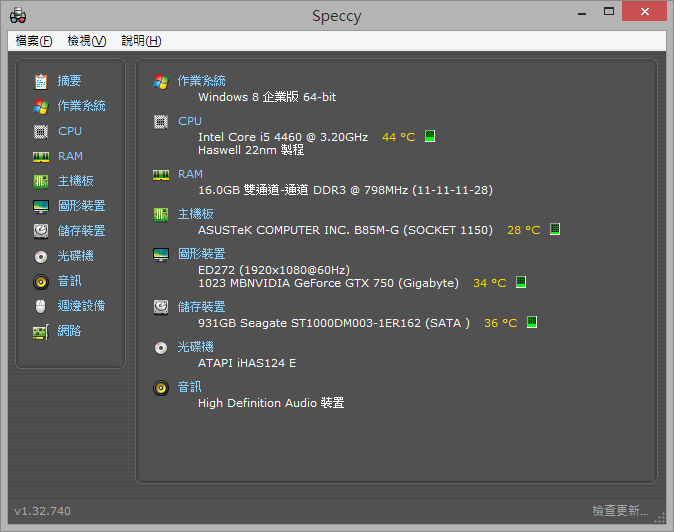Click speaker icon in summary panel
Image resolution: width=674 pixels, height=532 pixels.
[x=161, y=388]
